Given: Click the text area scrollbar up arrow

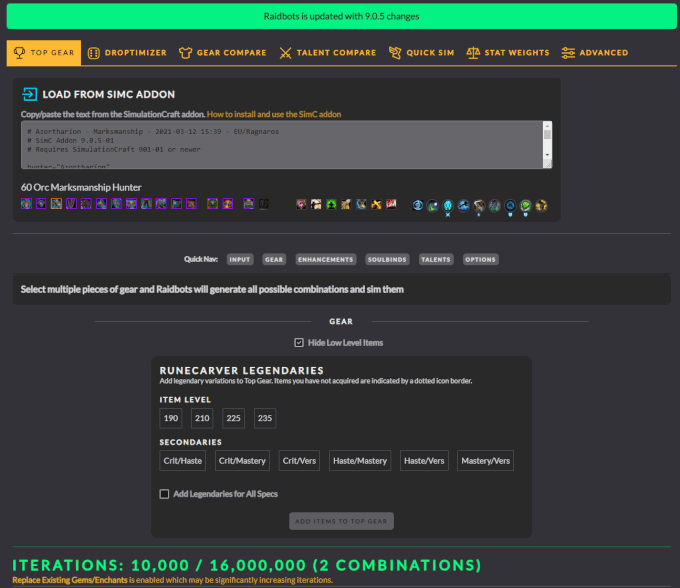Looking at the screenshot, I should pos(547,126).
